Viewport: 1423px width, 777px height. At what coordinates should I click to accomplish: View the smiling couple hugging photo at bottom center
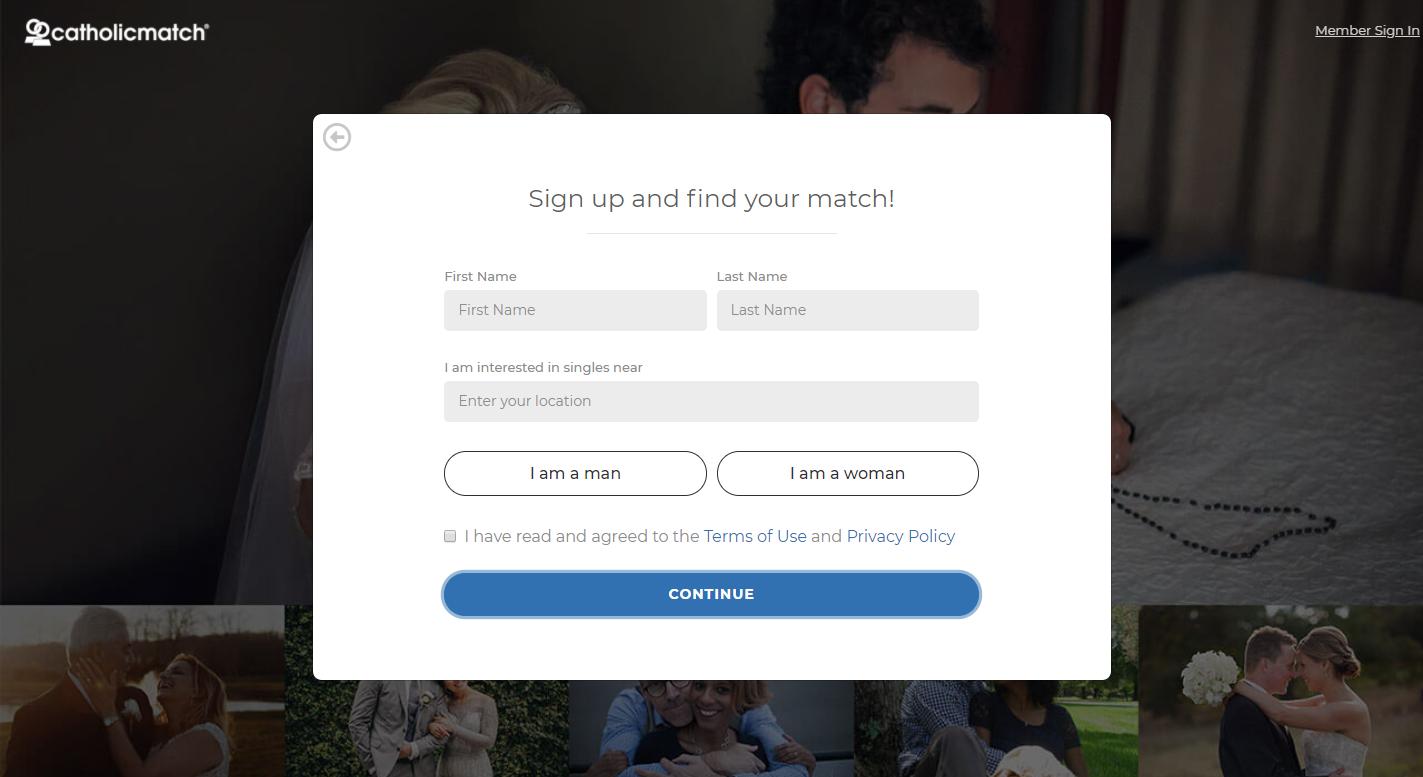pos(711,728)
